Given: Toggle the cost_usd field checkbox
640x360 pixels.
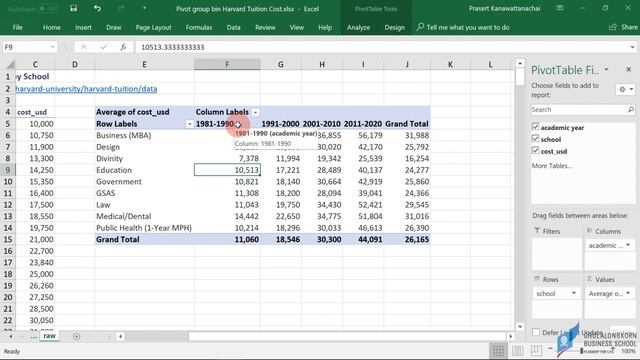Looking at the screenshot, I should pos(536,151).
